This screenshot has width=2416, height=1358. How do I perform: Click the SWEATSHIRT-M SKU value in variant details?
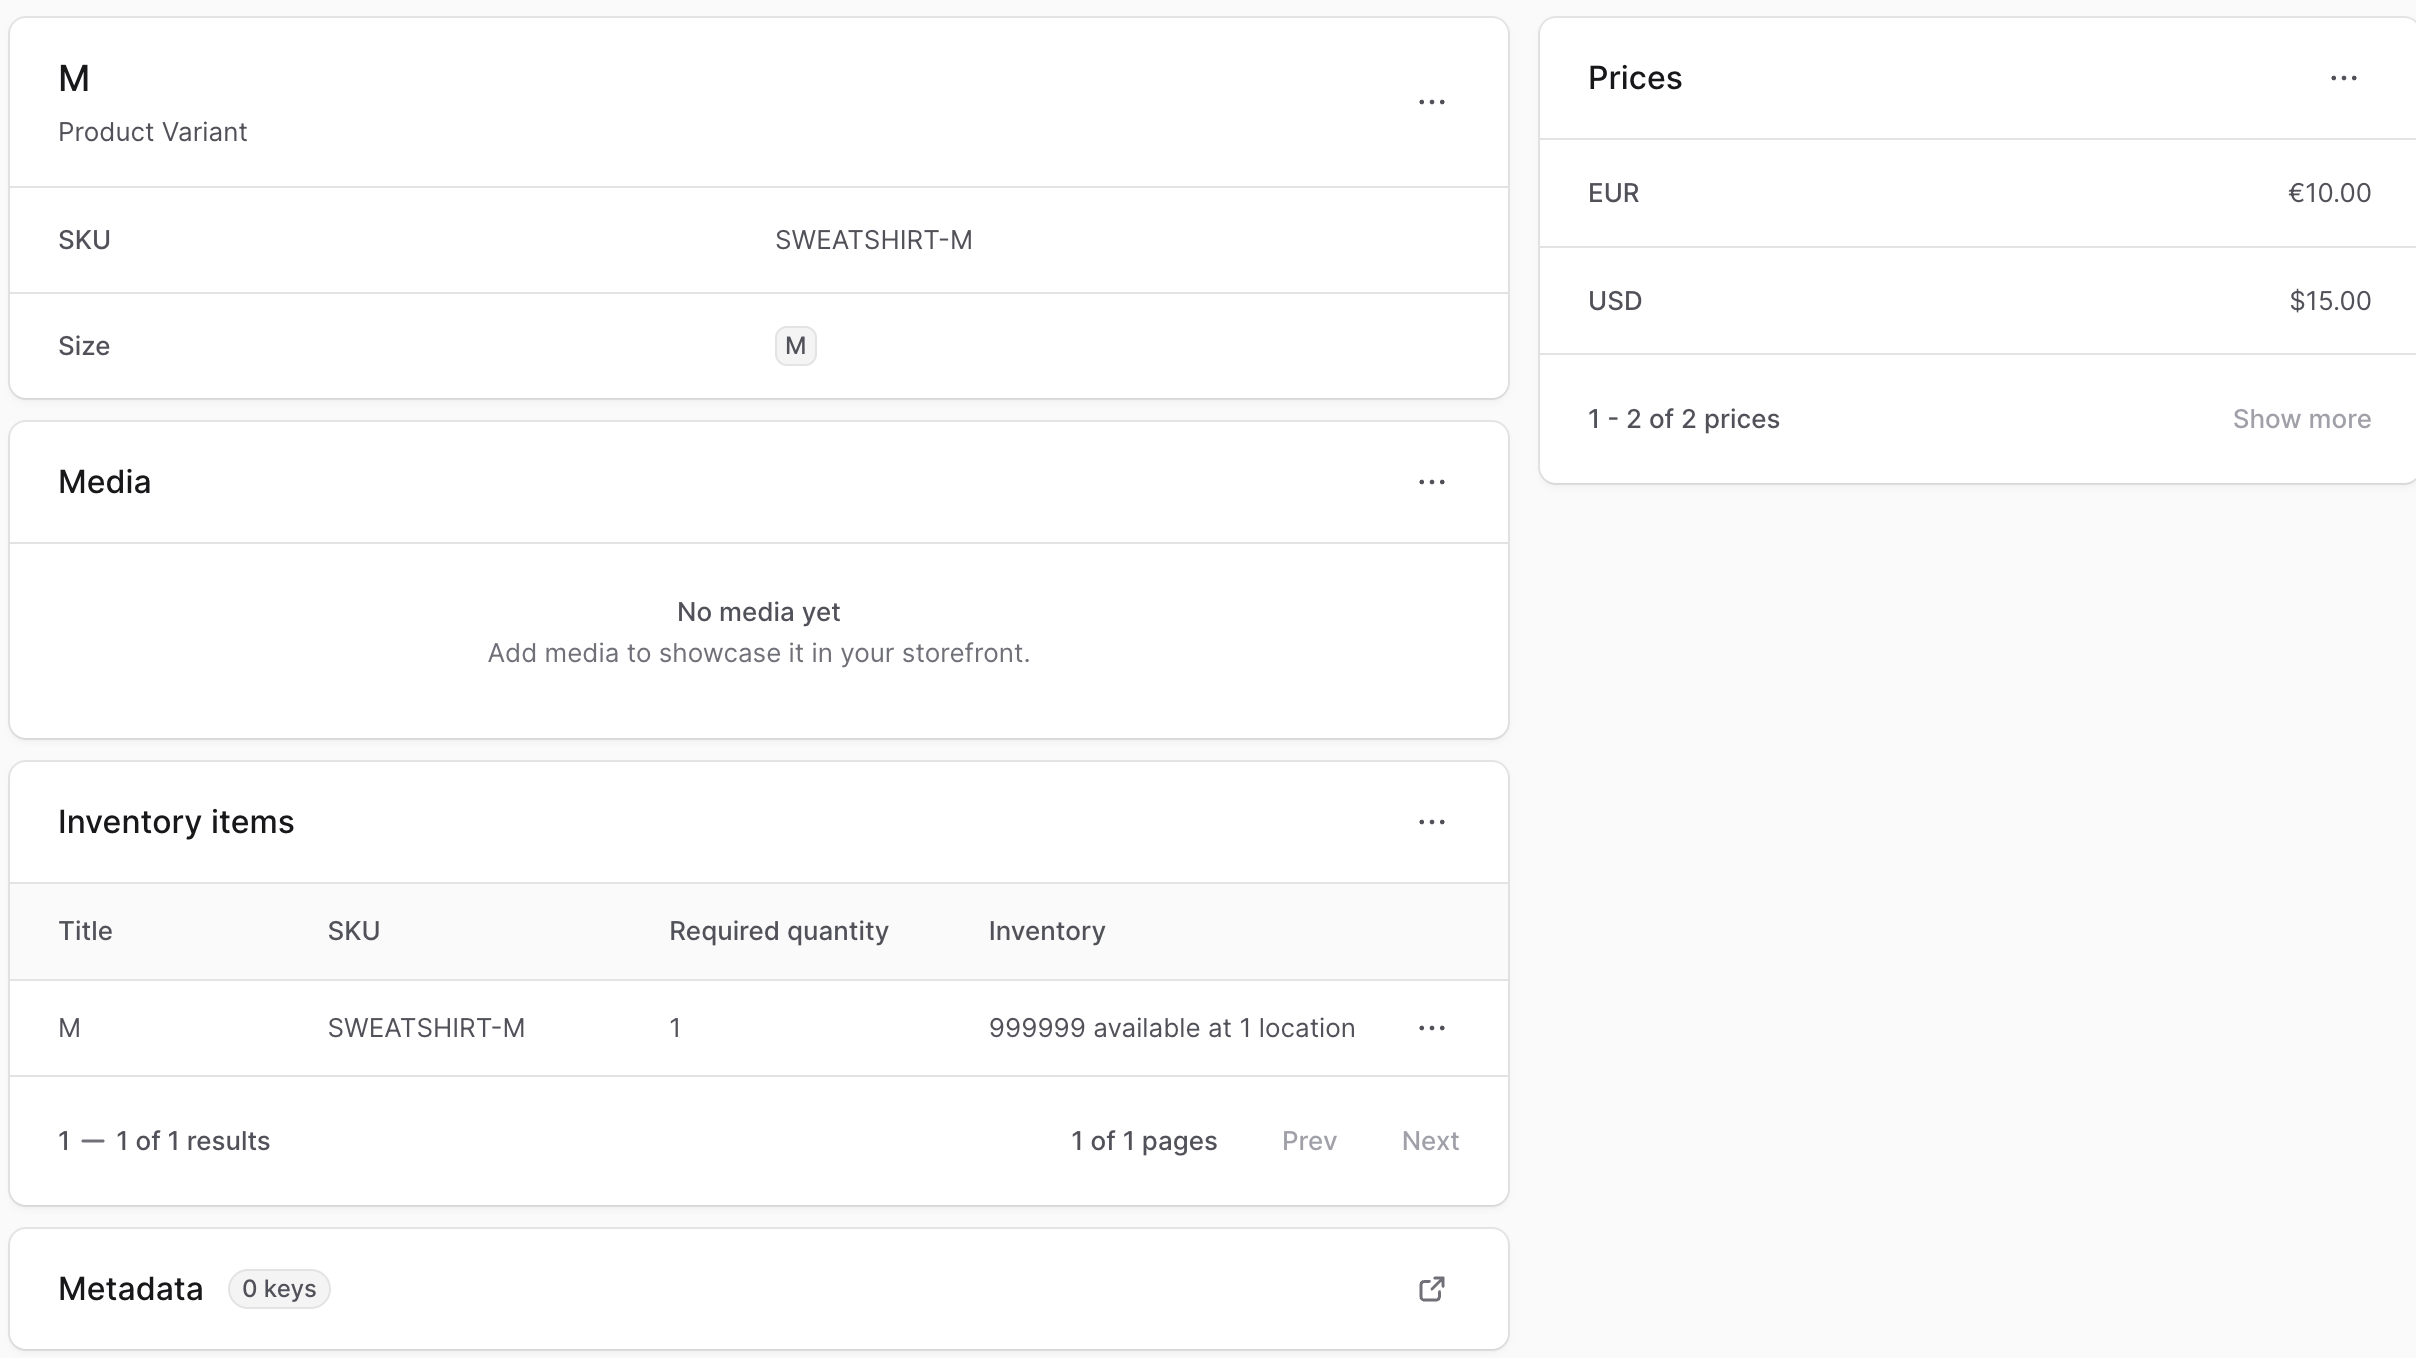tap(873, 240)
